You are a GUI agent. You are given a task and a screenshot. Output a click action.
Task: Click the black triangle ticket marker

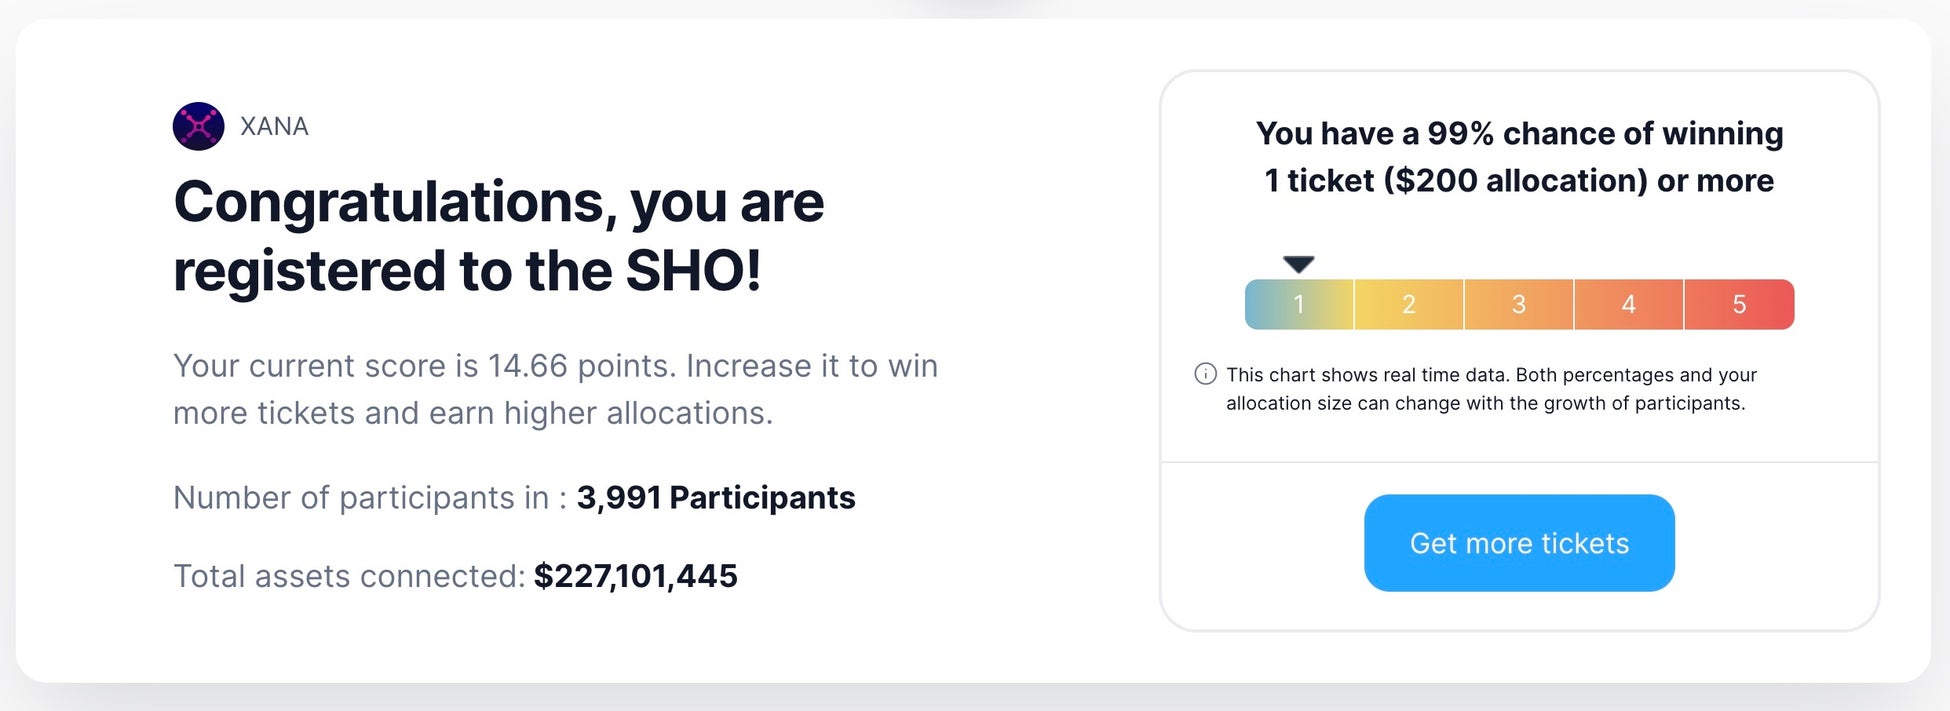[1298, 264]
